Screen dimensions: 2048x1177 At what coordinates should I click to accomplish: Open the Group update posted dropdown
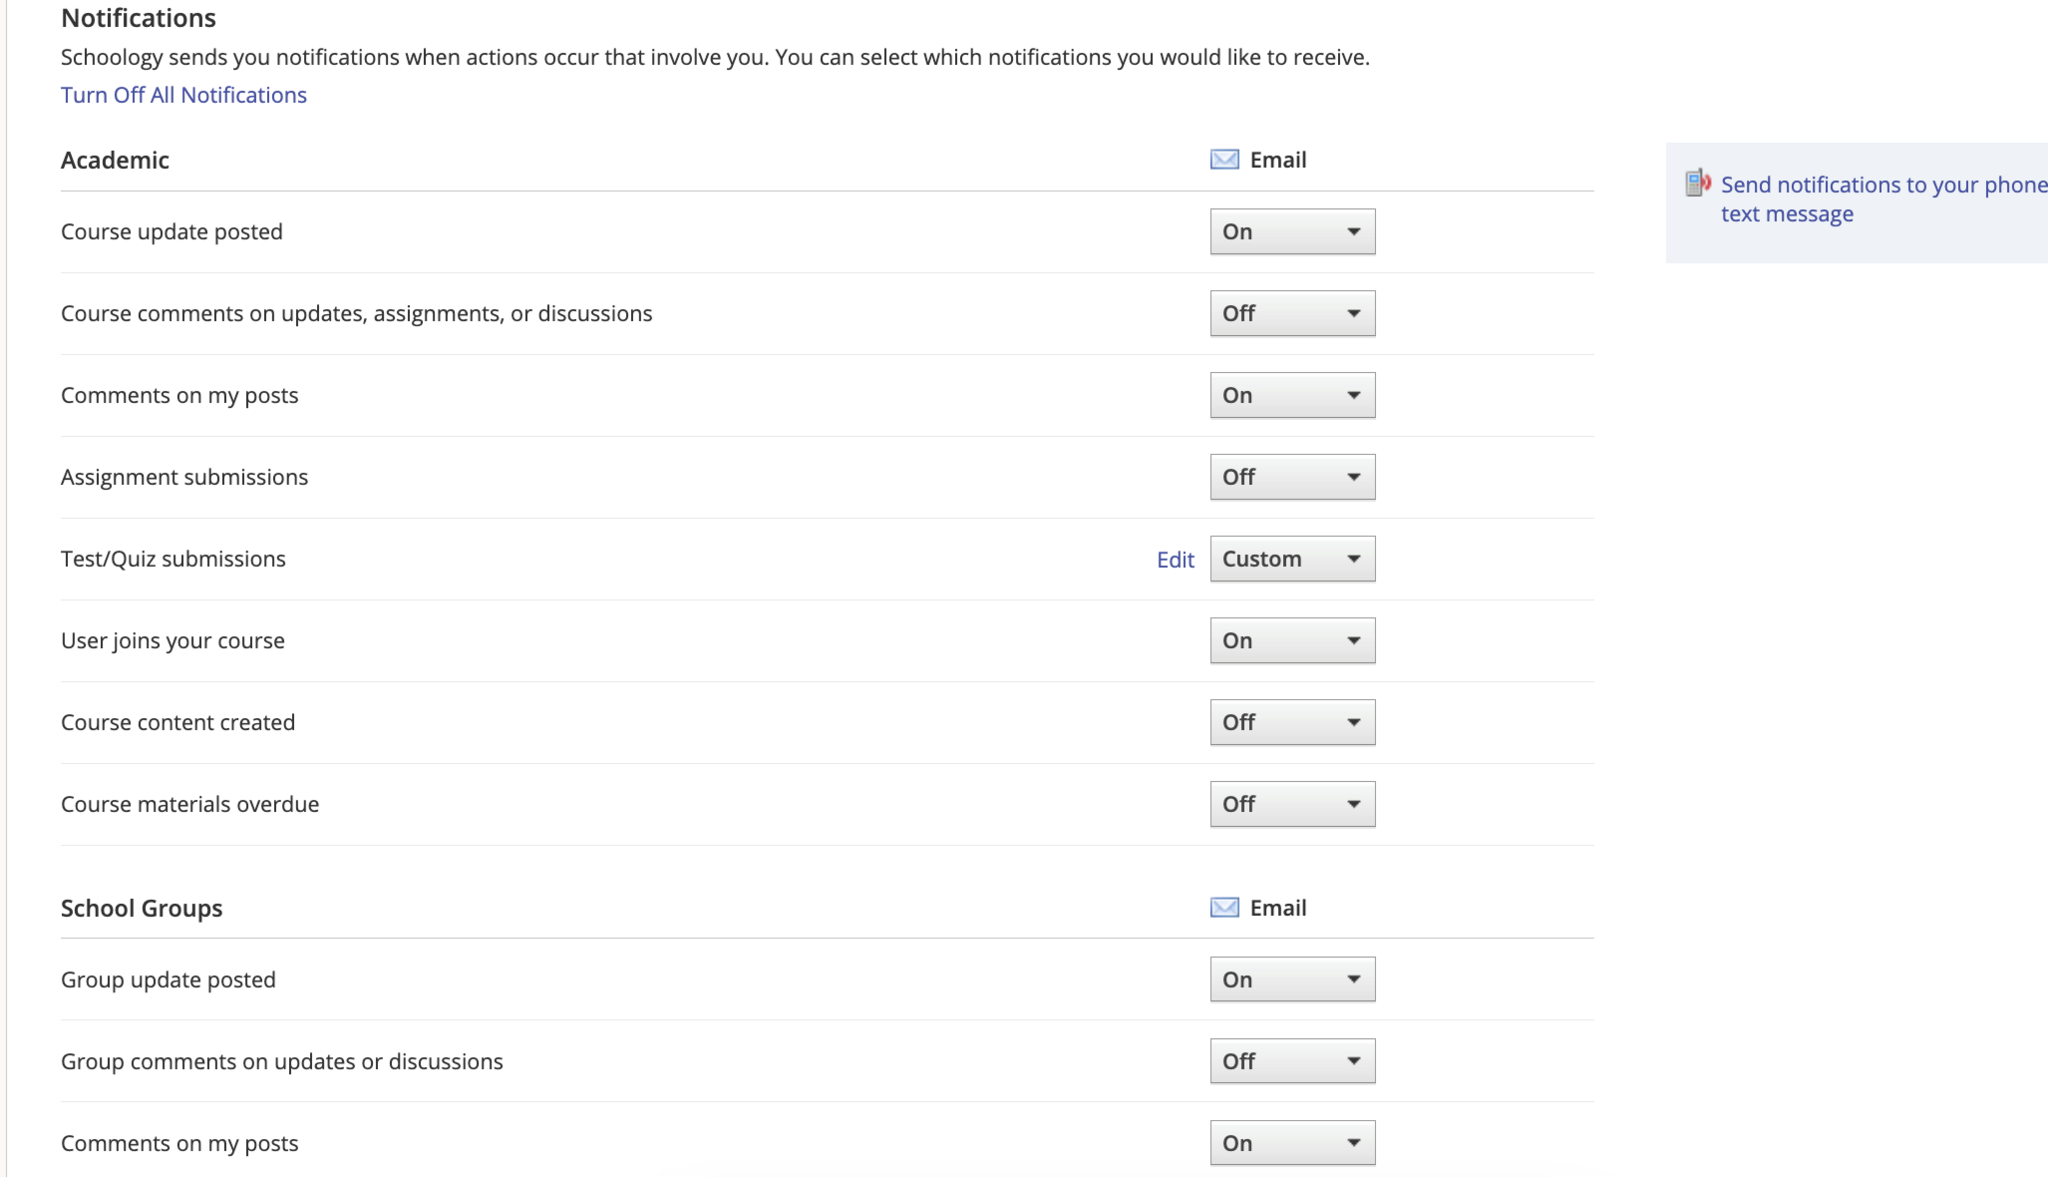[x=1292, y=980]
